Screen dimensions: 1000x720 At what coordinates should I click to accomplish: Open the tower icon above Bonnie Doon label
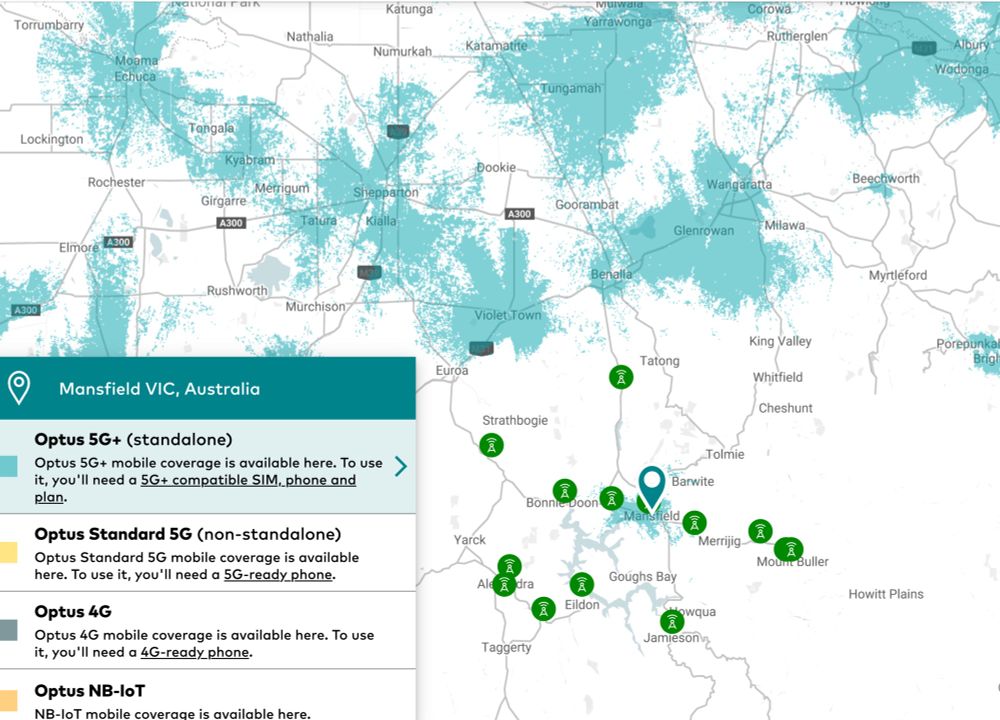(x=564, y=491)
